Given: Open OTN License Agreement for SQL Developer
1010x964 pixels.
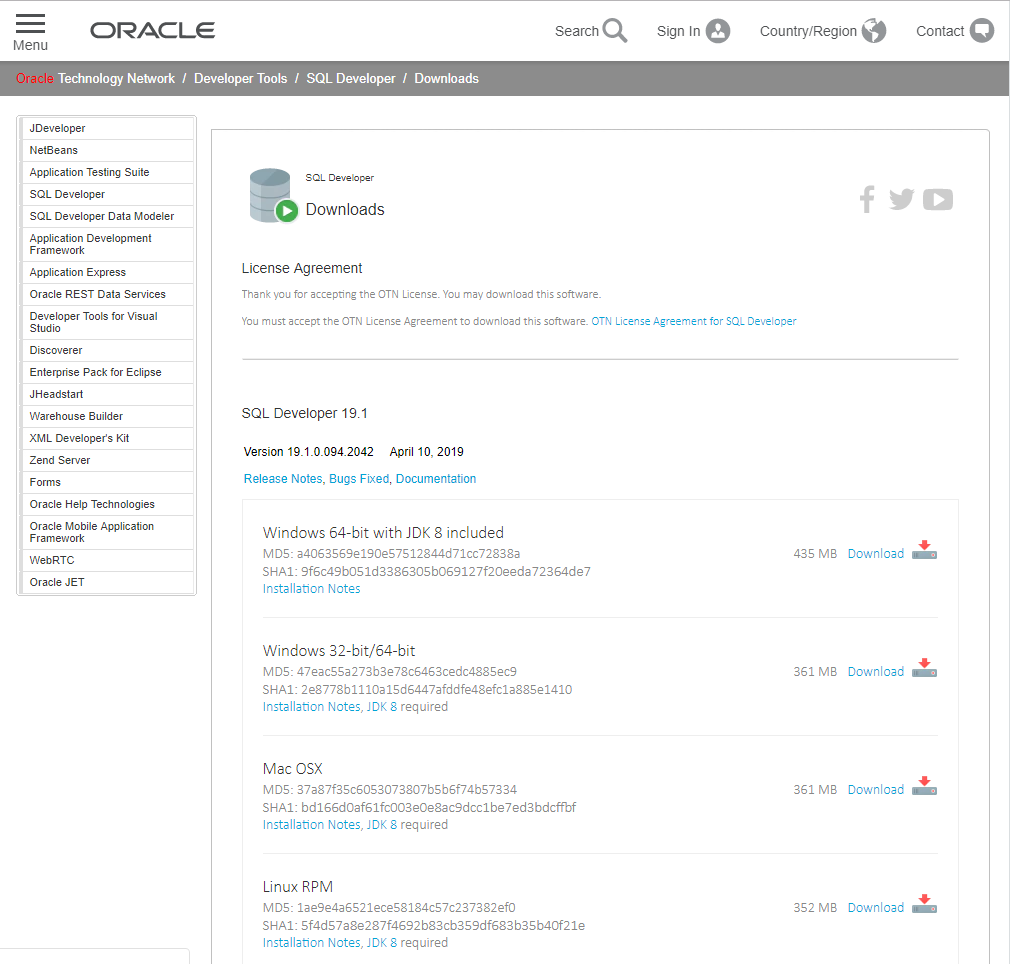Looking at the screenshot, I should (x=694, y=321).
